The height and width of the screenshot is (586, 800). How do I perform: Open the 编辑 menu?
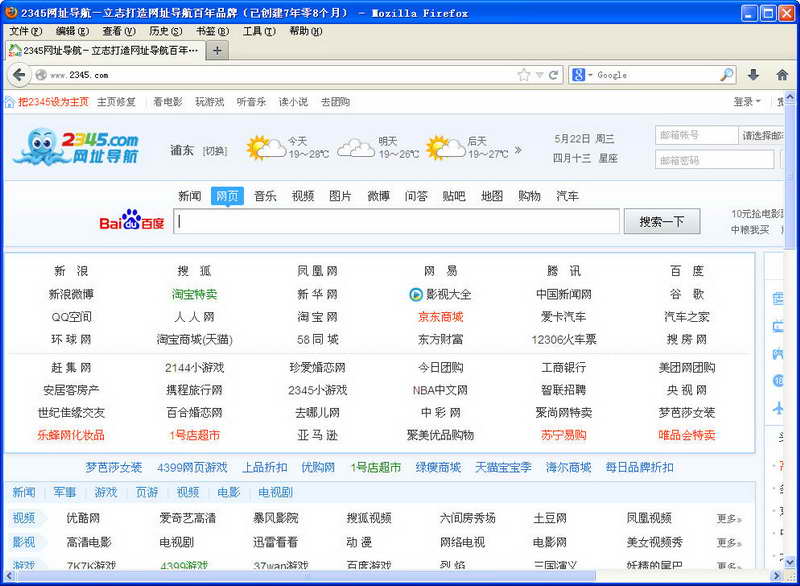(72, 31)
